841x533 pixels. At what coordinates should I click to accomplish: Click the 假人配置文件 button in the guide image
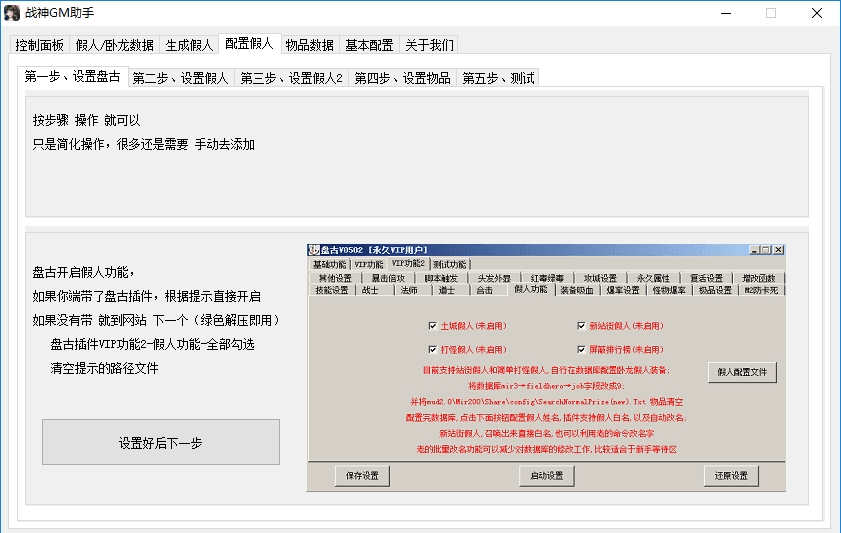coord(742,372)
